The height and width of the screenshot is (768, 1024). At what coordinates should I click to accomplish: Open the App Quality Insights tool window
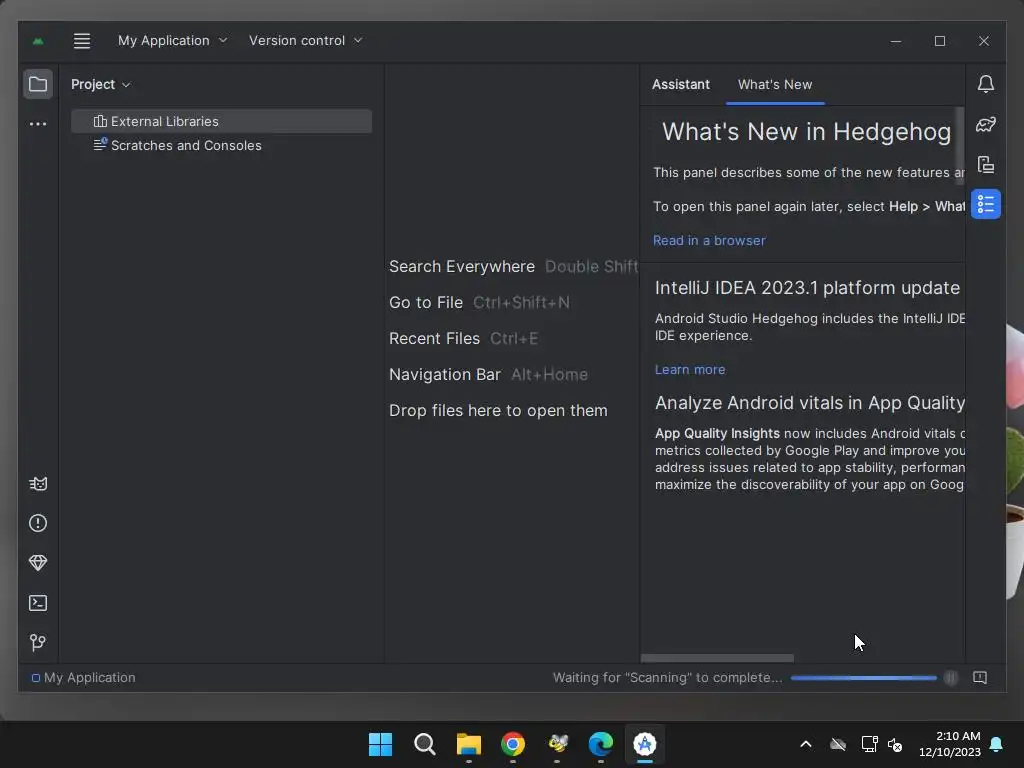coord(38,563)
